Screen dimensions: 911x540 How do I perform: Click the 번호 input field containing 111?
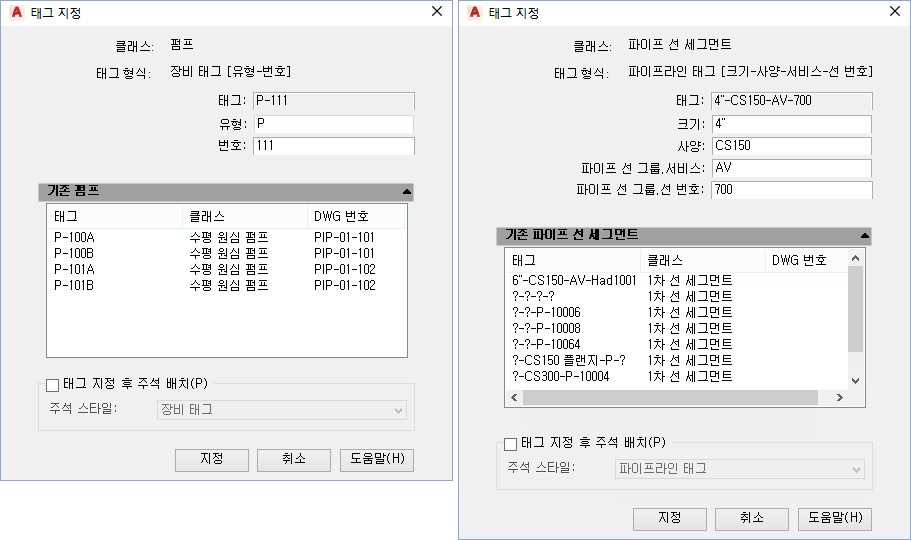(x=332, y=146)
